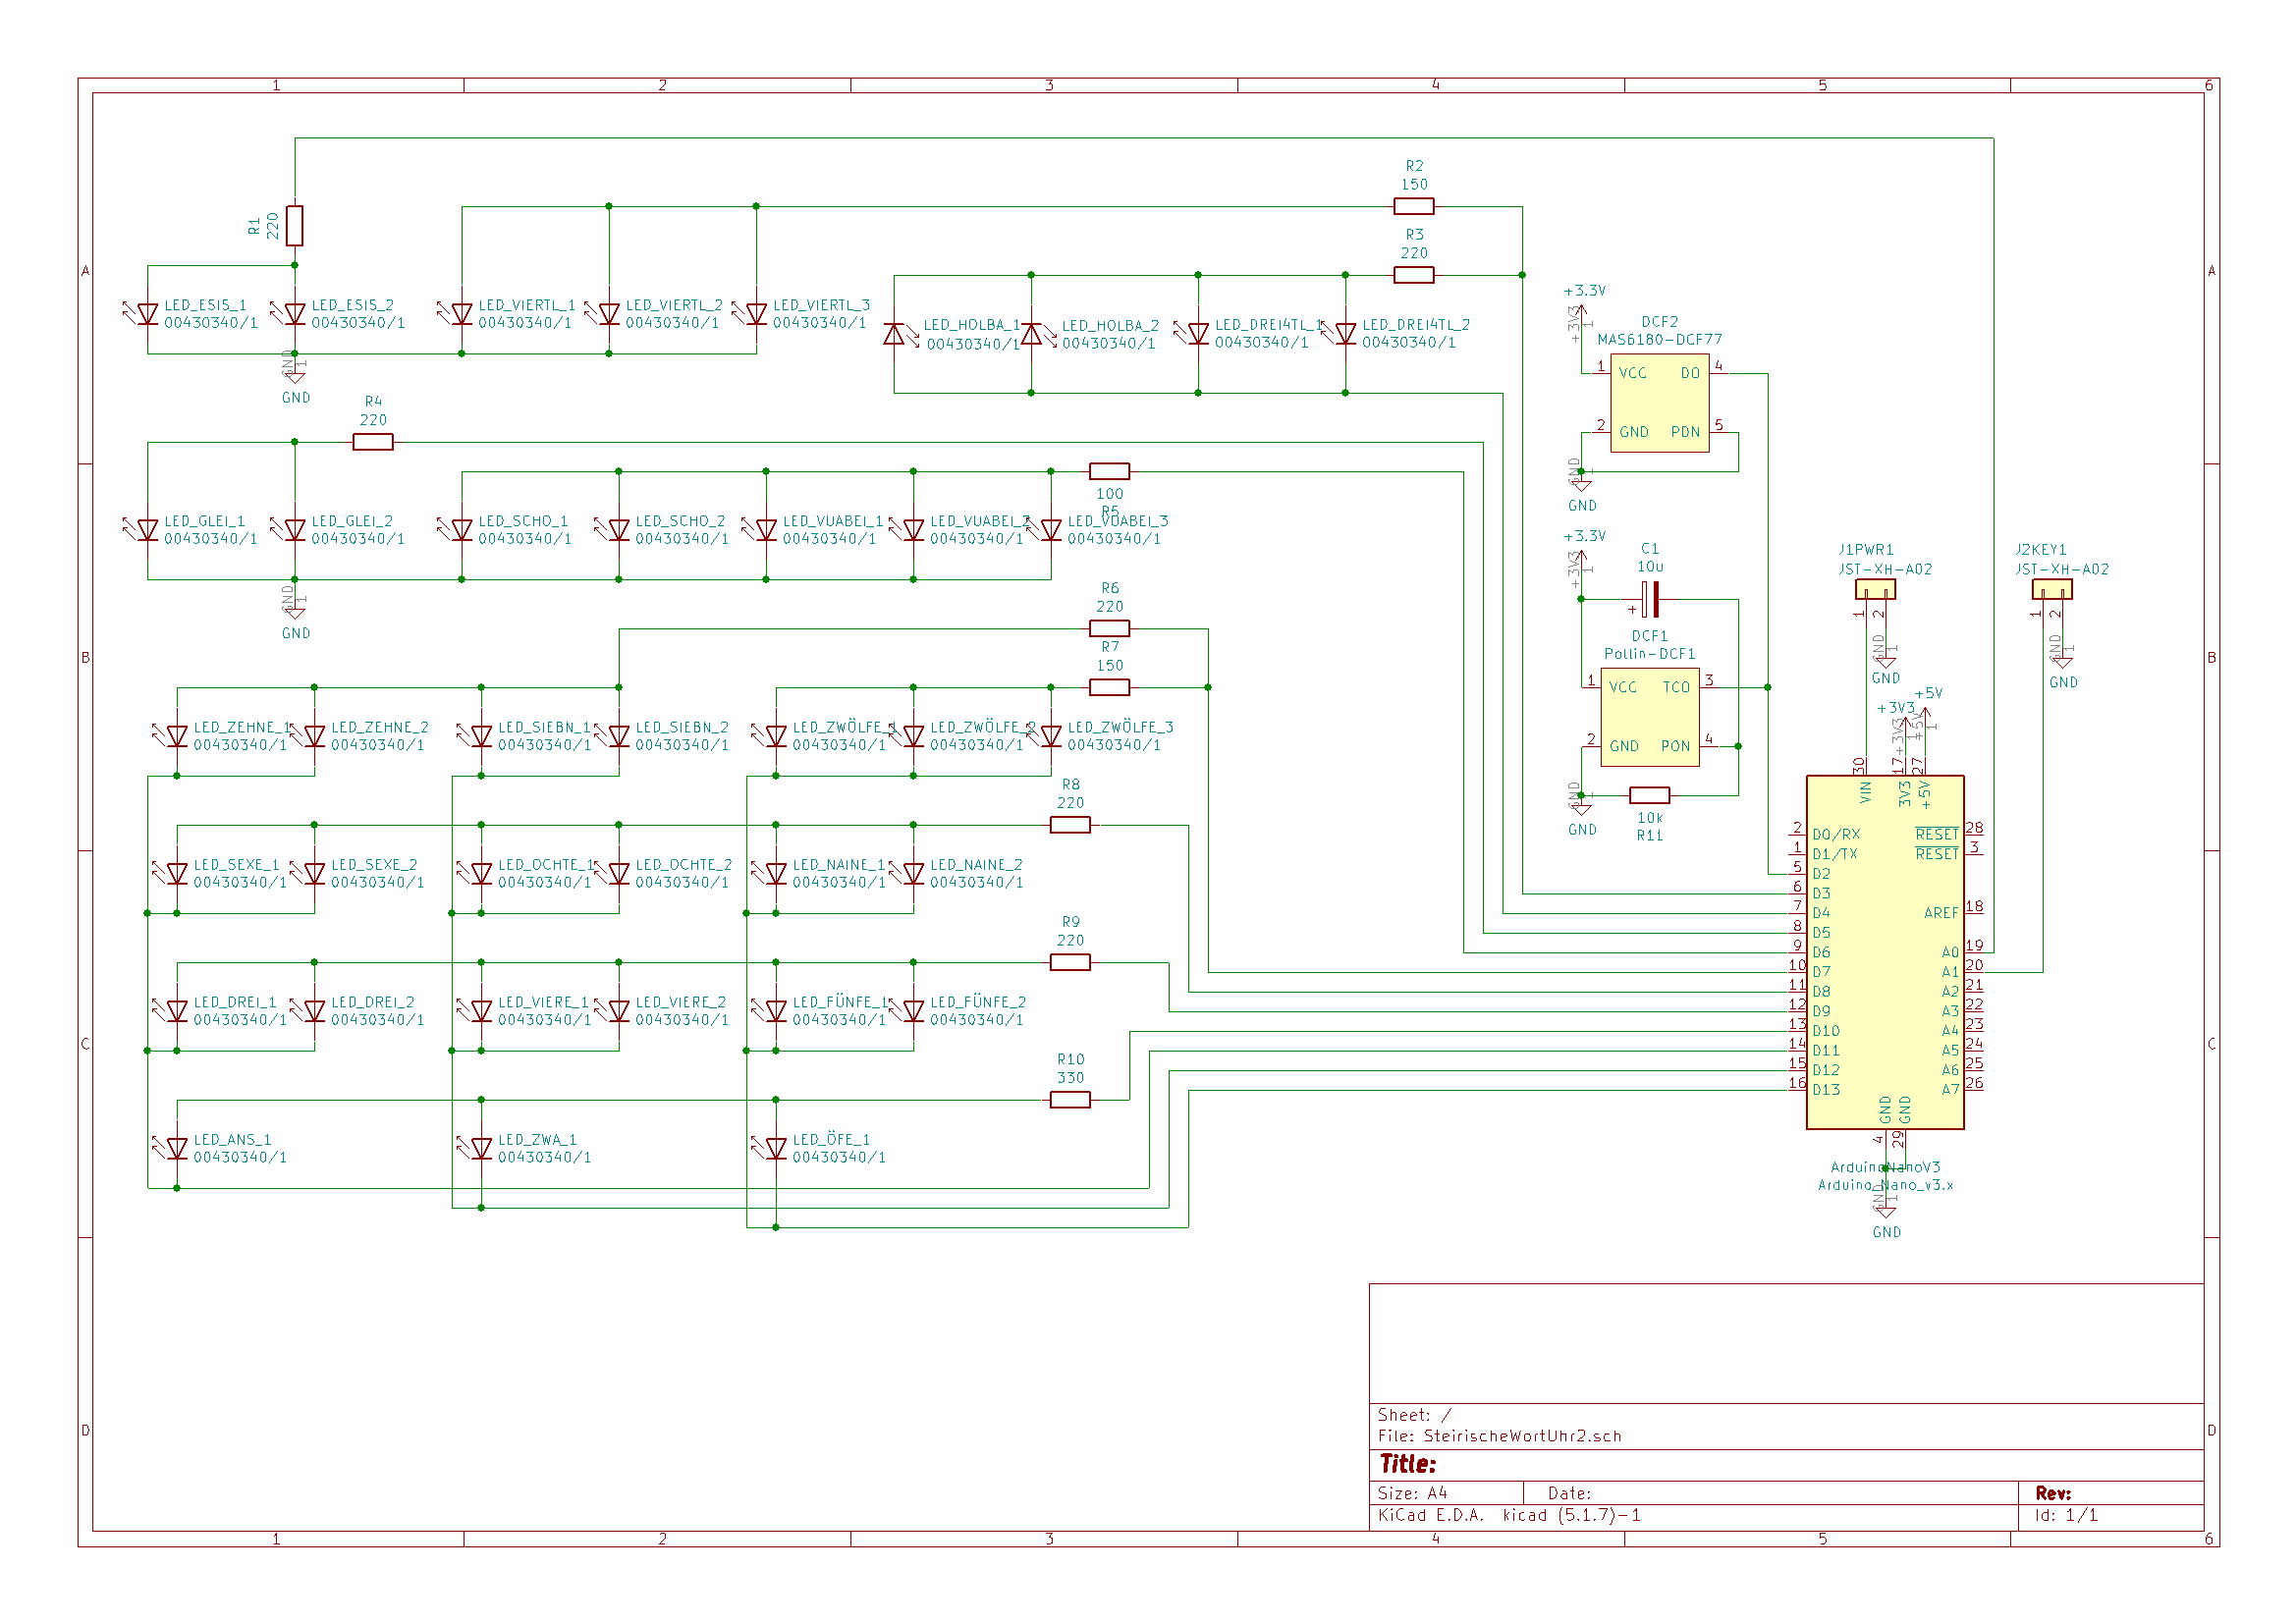The width and height of the screenshot is (2296, 1623).
Task: Click the LED_ANS_1 diode symbol
Action: 177,1149
